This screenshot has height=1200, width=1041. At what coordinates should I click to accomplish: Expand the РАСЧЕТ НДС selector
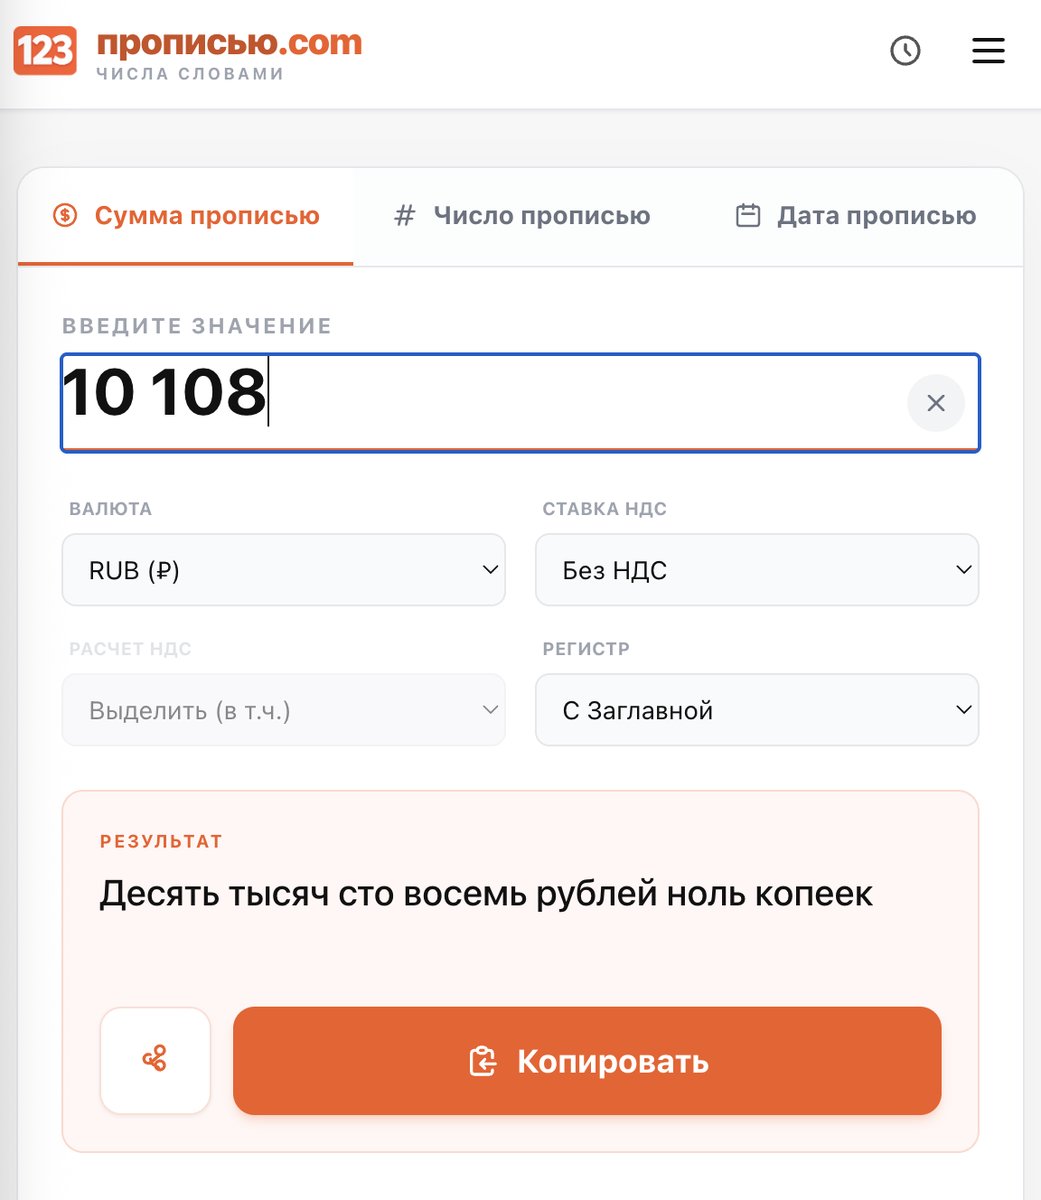(x=283, y=710)
